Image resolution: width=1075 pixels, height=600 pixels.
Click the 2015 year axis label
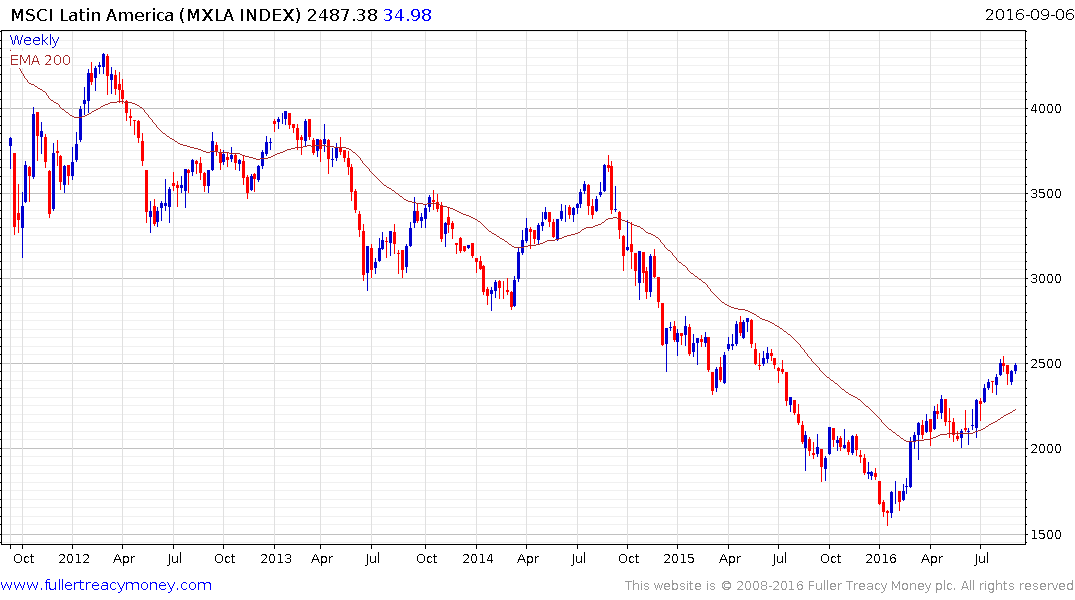tap(679, 558)
